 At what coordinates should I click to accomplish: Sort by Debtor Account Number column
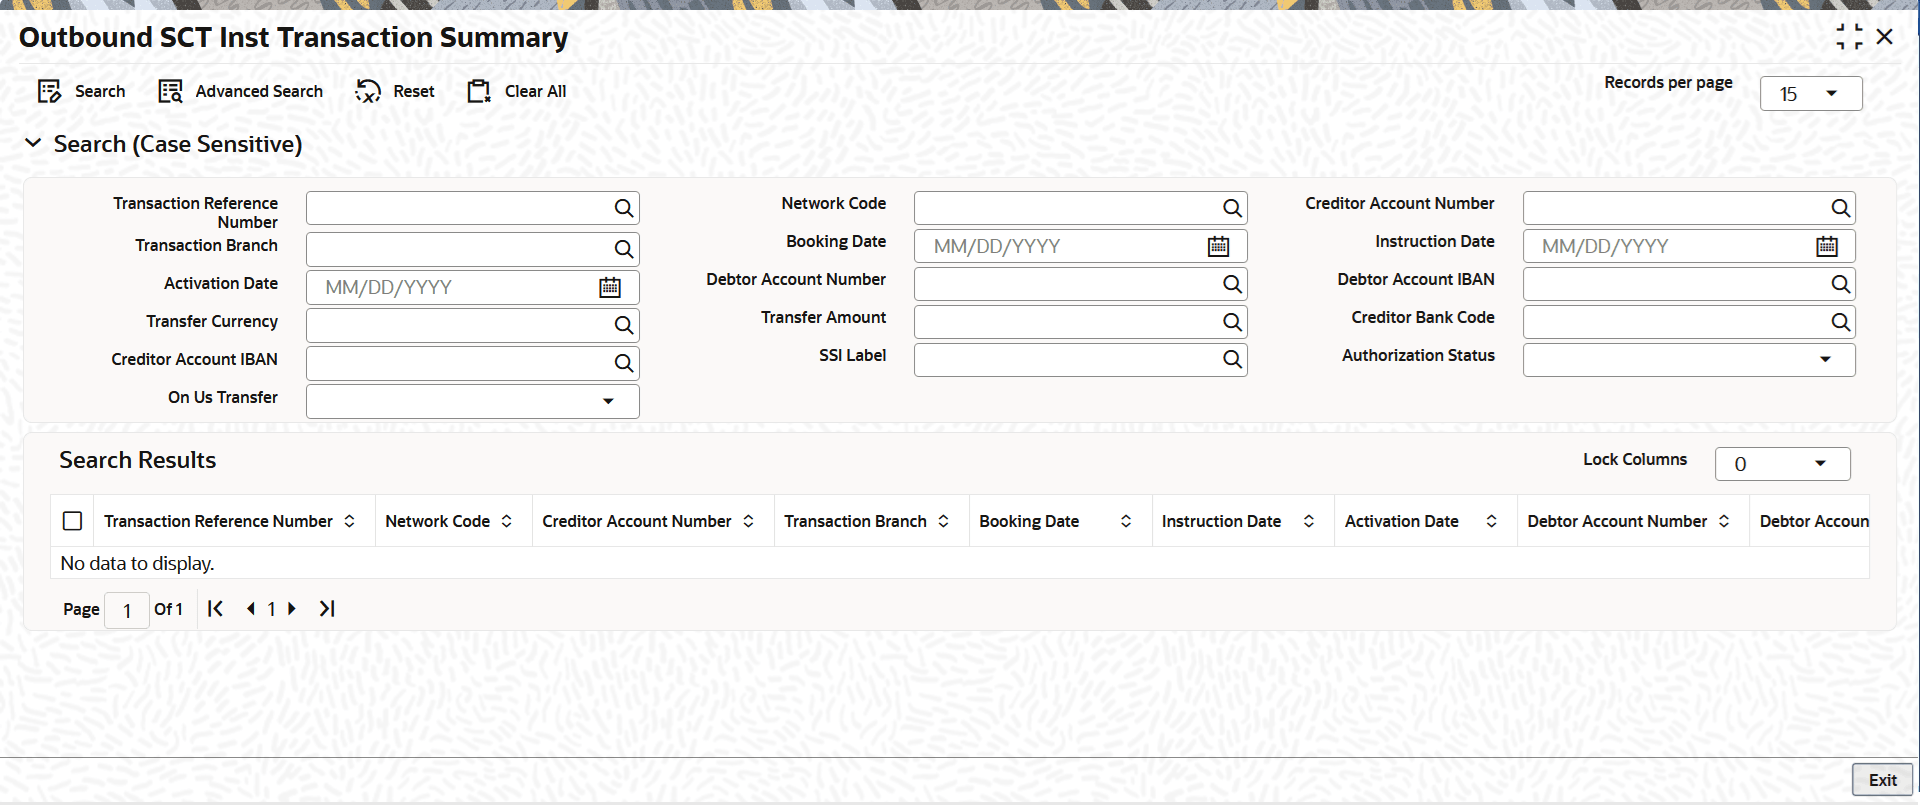[1724, 521]
